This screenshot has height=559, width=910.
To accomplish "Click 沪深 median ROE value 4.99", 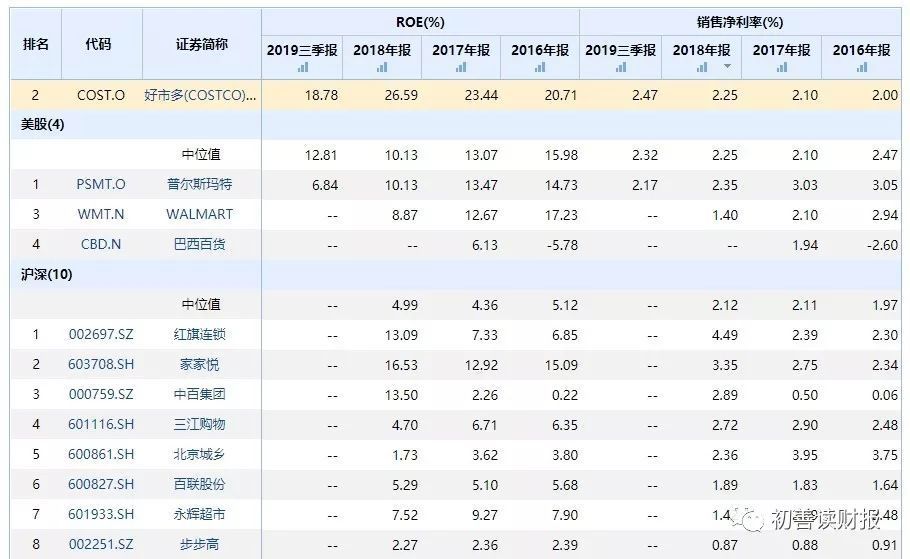I will (405, 305).
